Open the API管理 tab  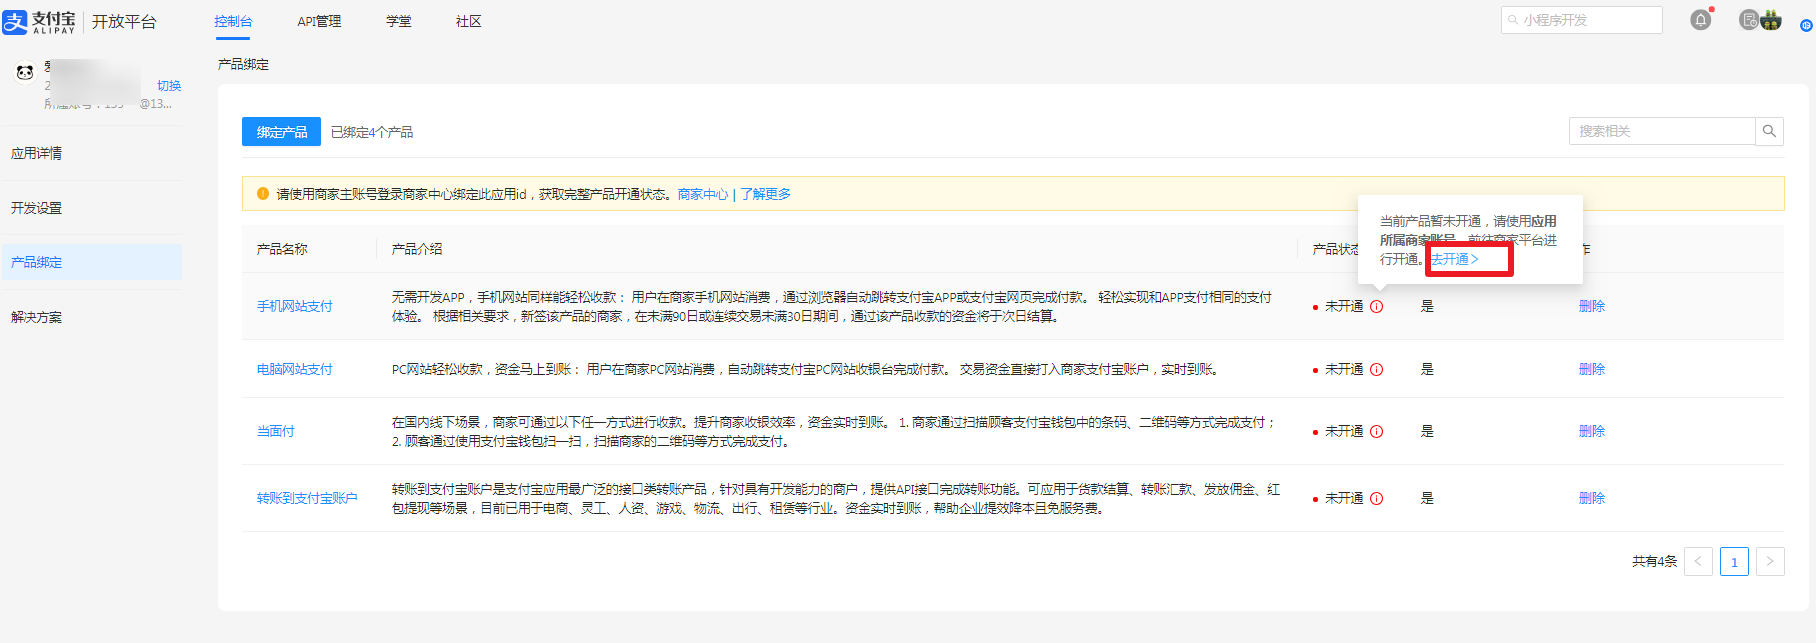[319, 21]
